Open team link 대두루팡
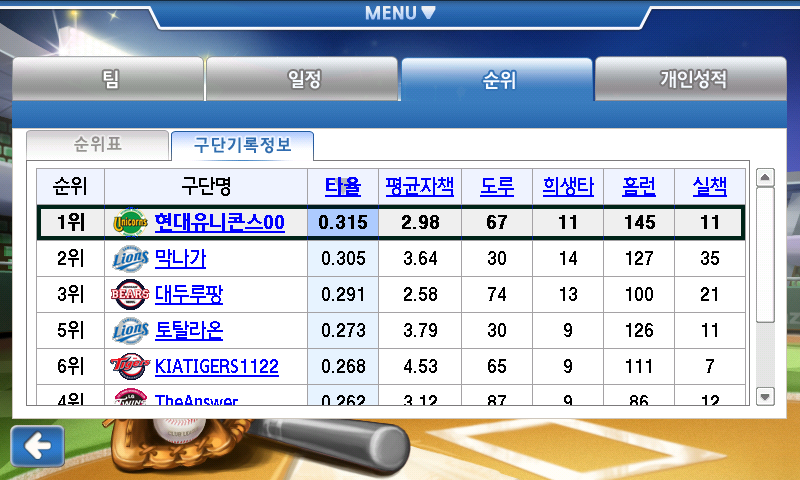 pyautogui.click(x=189, y=294)
